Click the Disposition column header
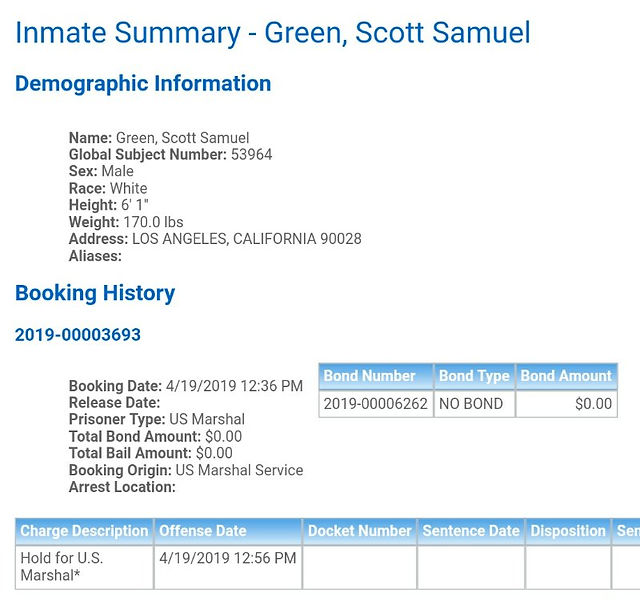The width and height of the screenshot is (640, 609). pos(568,531)
